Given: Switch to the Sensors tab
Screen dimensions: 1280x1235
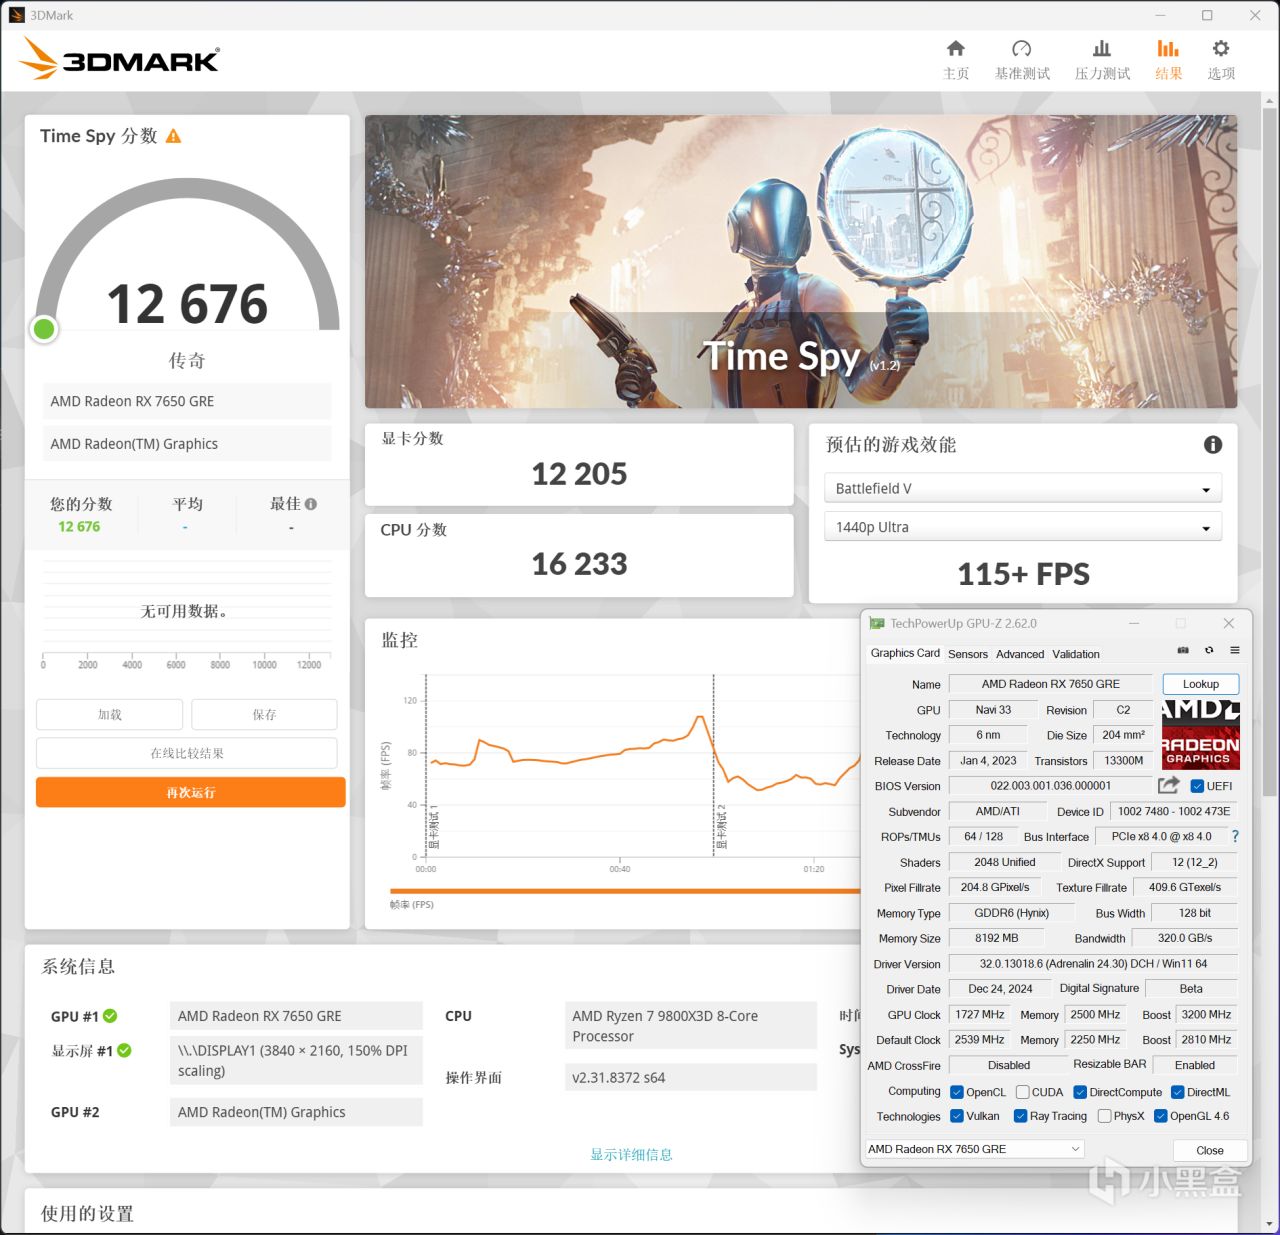Looking at the screenshot, I should 968,654.
